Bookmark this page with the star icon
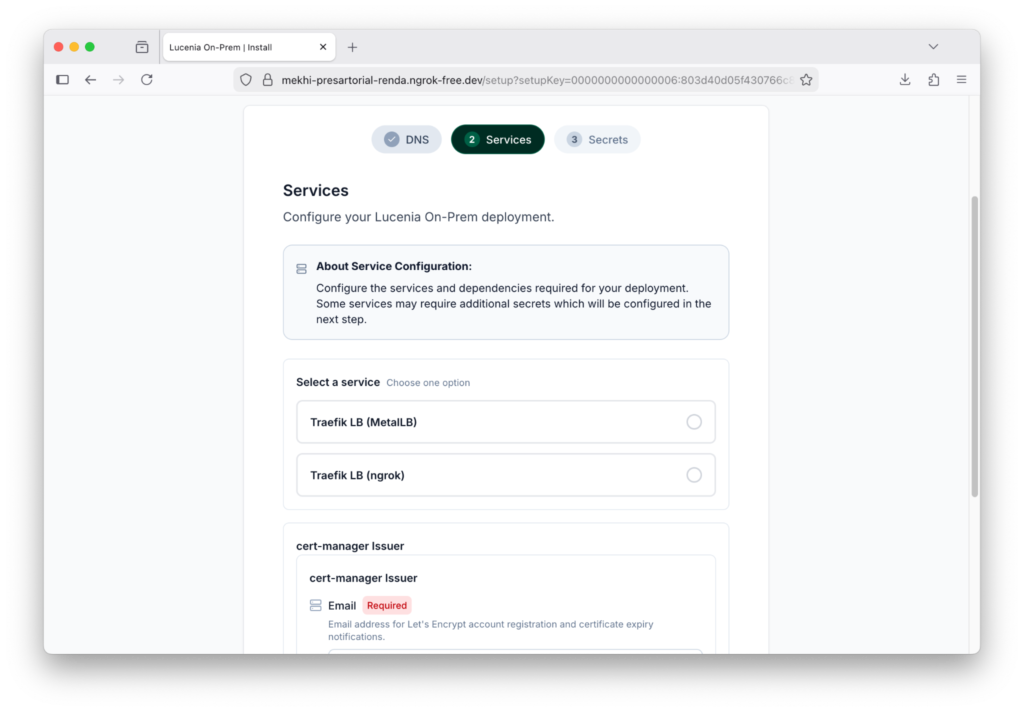This screenshot has width=1024, height=712. point(806,80)
